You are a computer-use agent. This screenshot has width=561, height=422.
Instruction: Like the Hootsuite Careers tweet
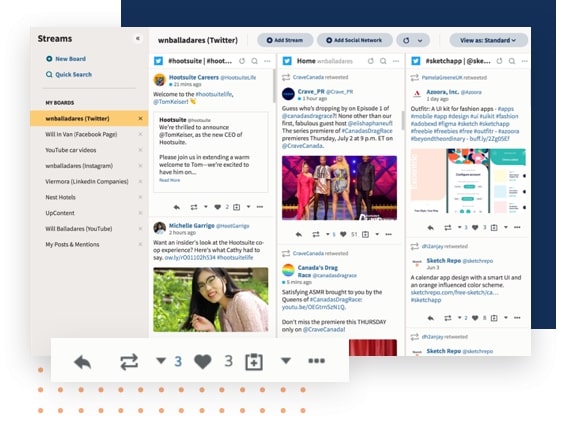click(218, 207)
